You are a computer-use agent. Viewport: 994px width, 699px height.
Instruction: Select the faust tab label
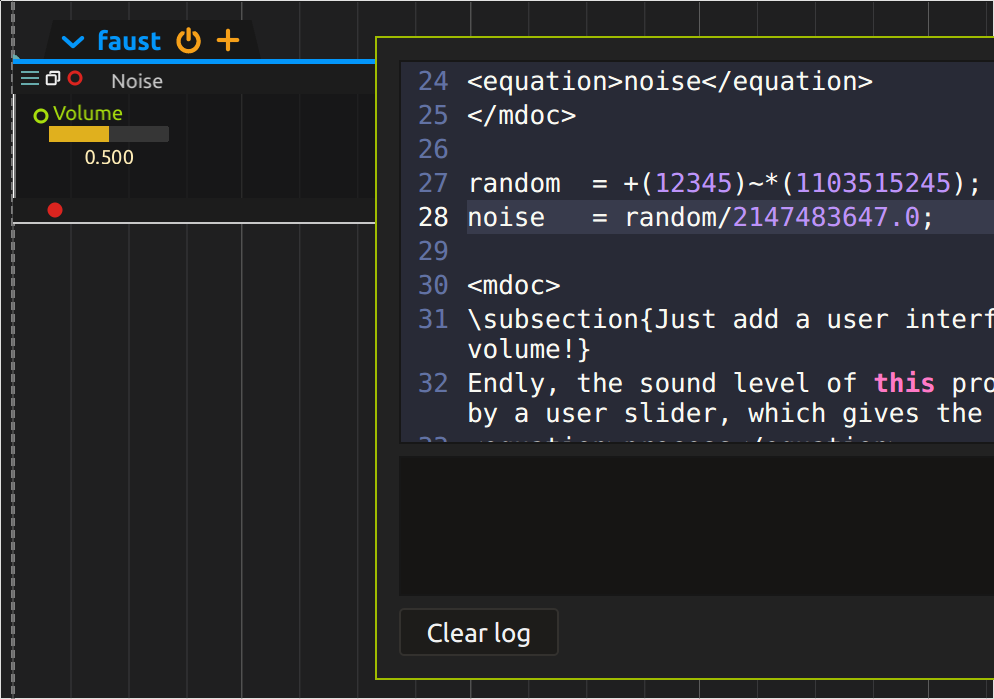(129, 41)
